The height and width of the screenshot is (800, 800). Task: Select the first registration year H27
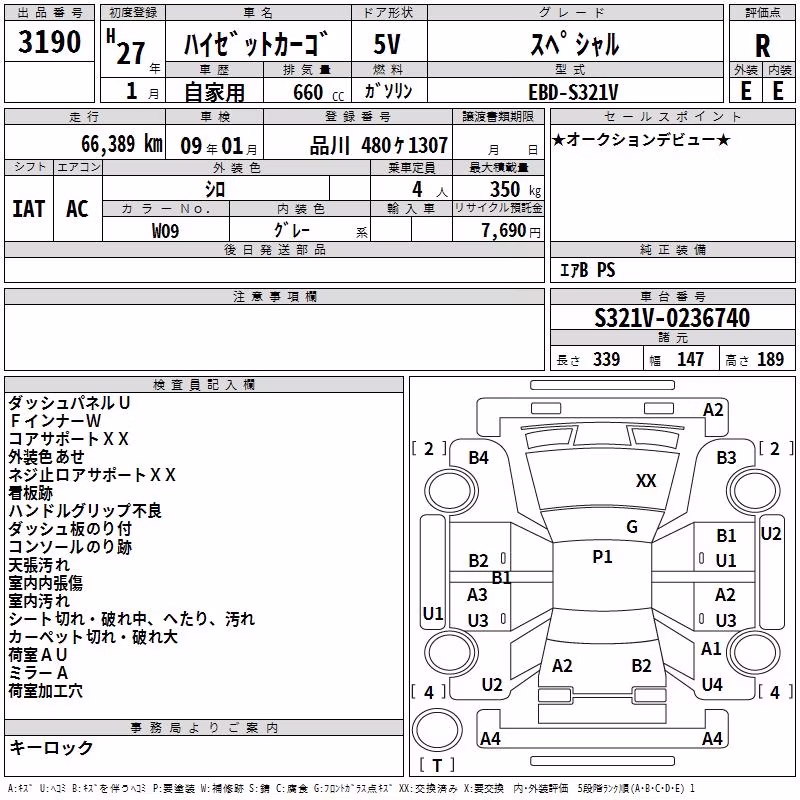click(126, 47)
